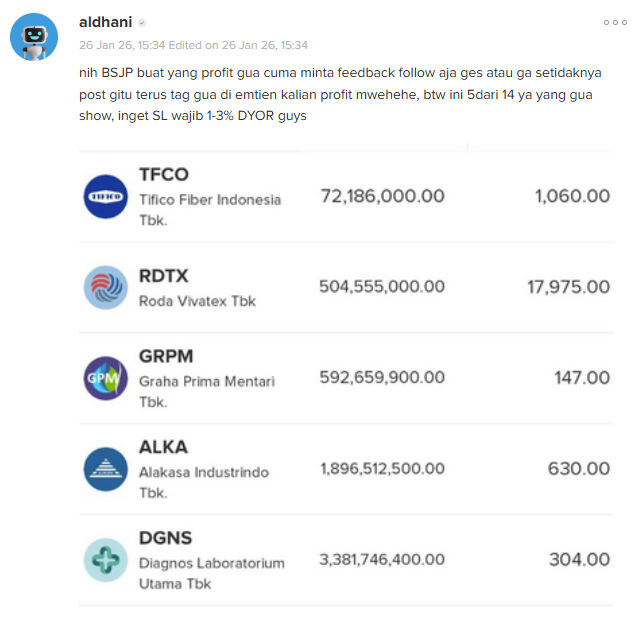The height and width of the screenshot is (626, 643).
Task: Click the ALKA Alakasa Industrindo logo
Action: coord(105,469)
